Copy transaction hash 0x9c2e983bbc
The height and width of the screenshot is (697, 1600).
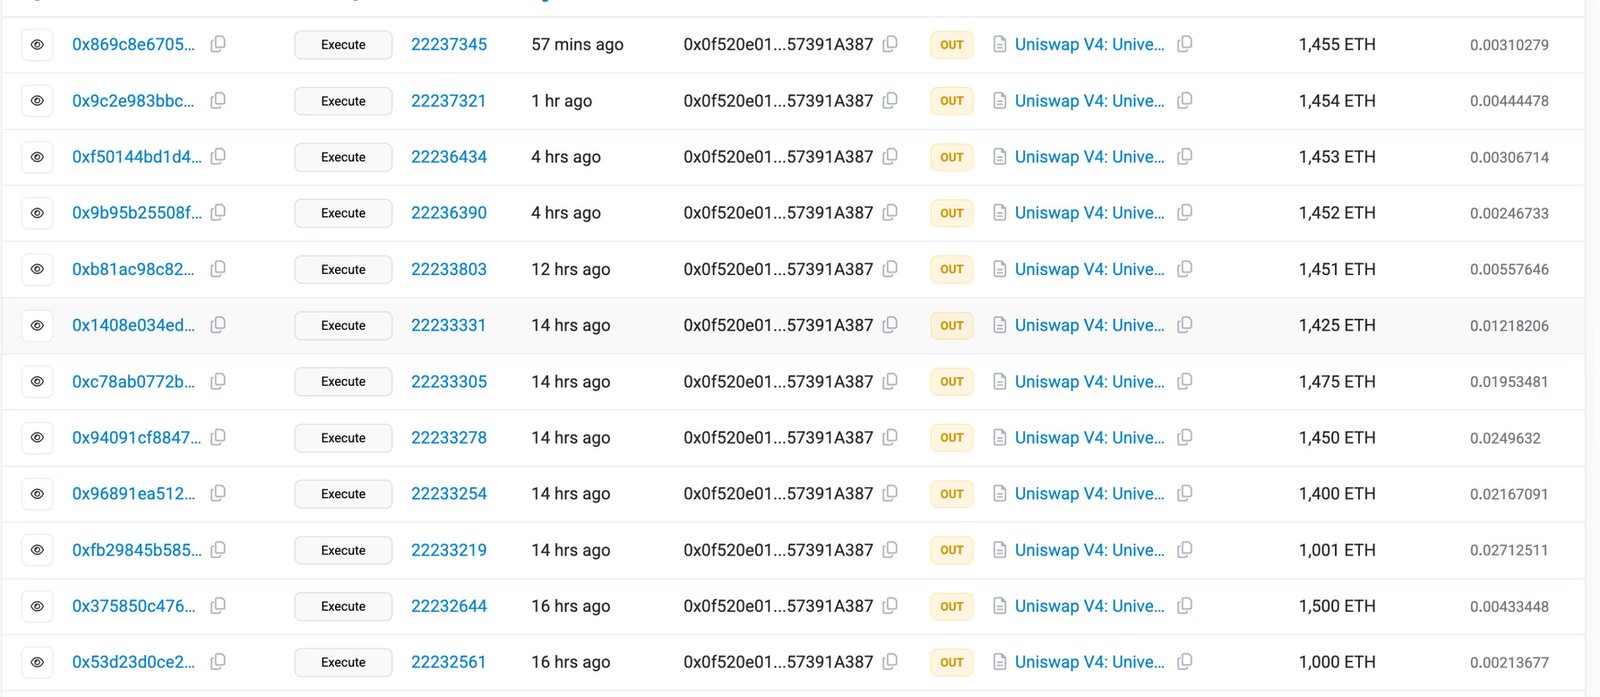(218, 100)
